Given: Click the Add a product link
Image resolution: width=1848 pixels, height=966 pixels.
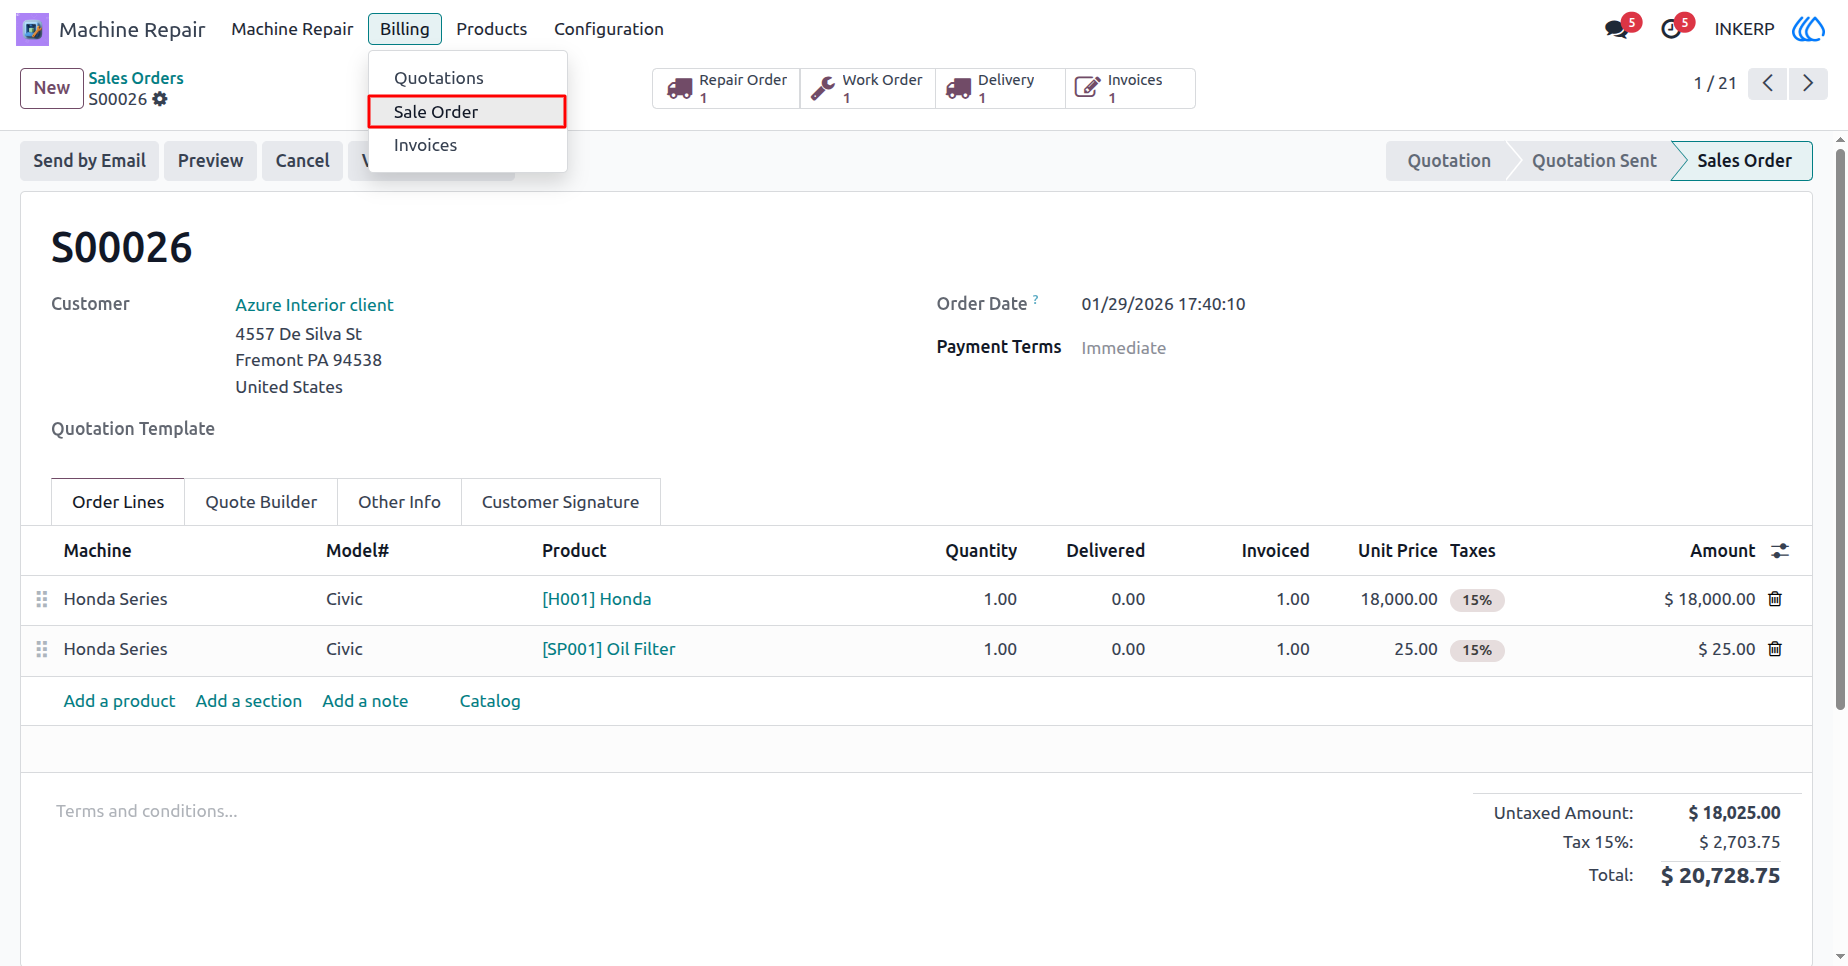Looking at the screenshot, I should pos(119,701).
